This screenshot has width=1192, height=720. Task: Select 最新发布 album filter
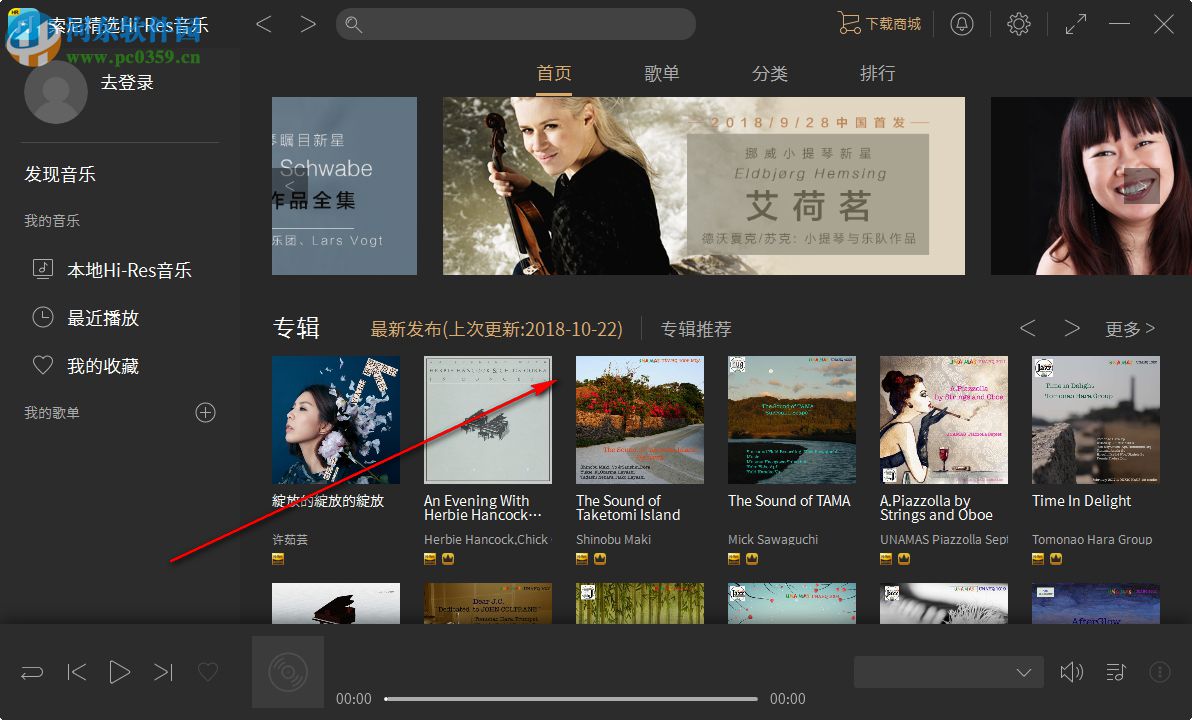pyautogui.click(x=496, y=328)
